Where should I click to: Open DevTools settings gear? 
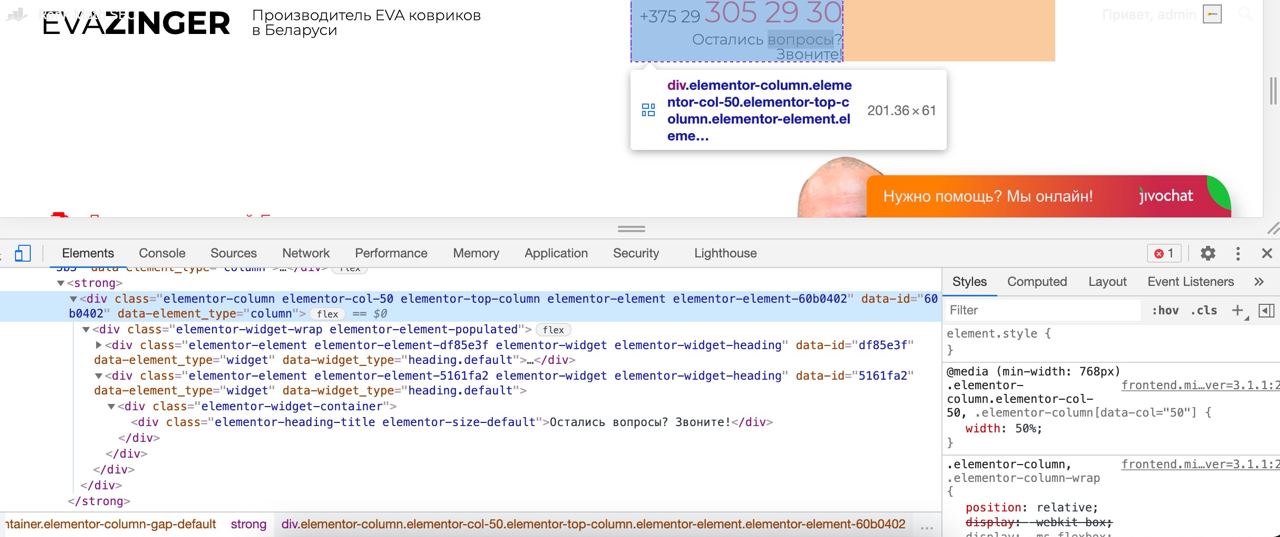[1208, 253]
